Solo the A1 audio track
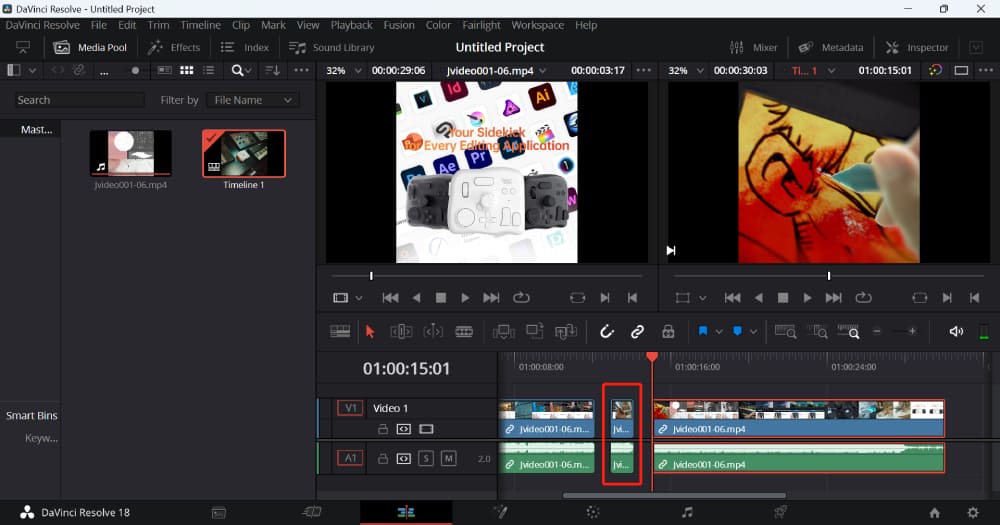This screenshot has width=1000, height=525. point(426,458)
